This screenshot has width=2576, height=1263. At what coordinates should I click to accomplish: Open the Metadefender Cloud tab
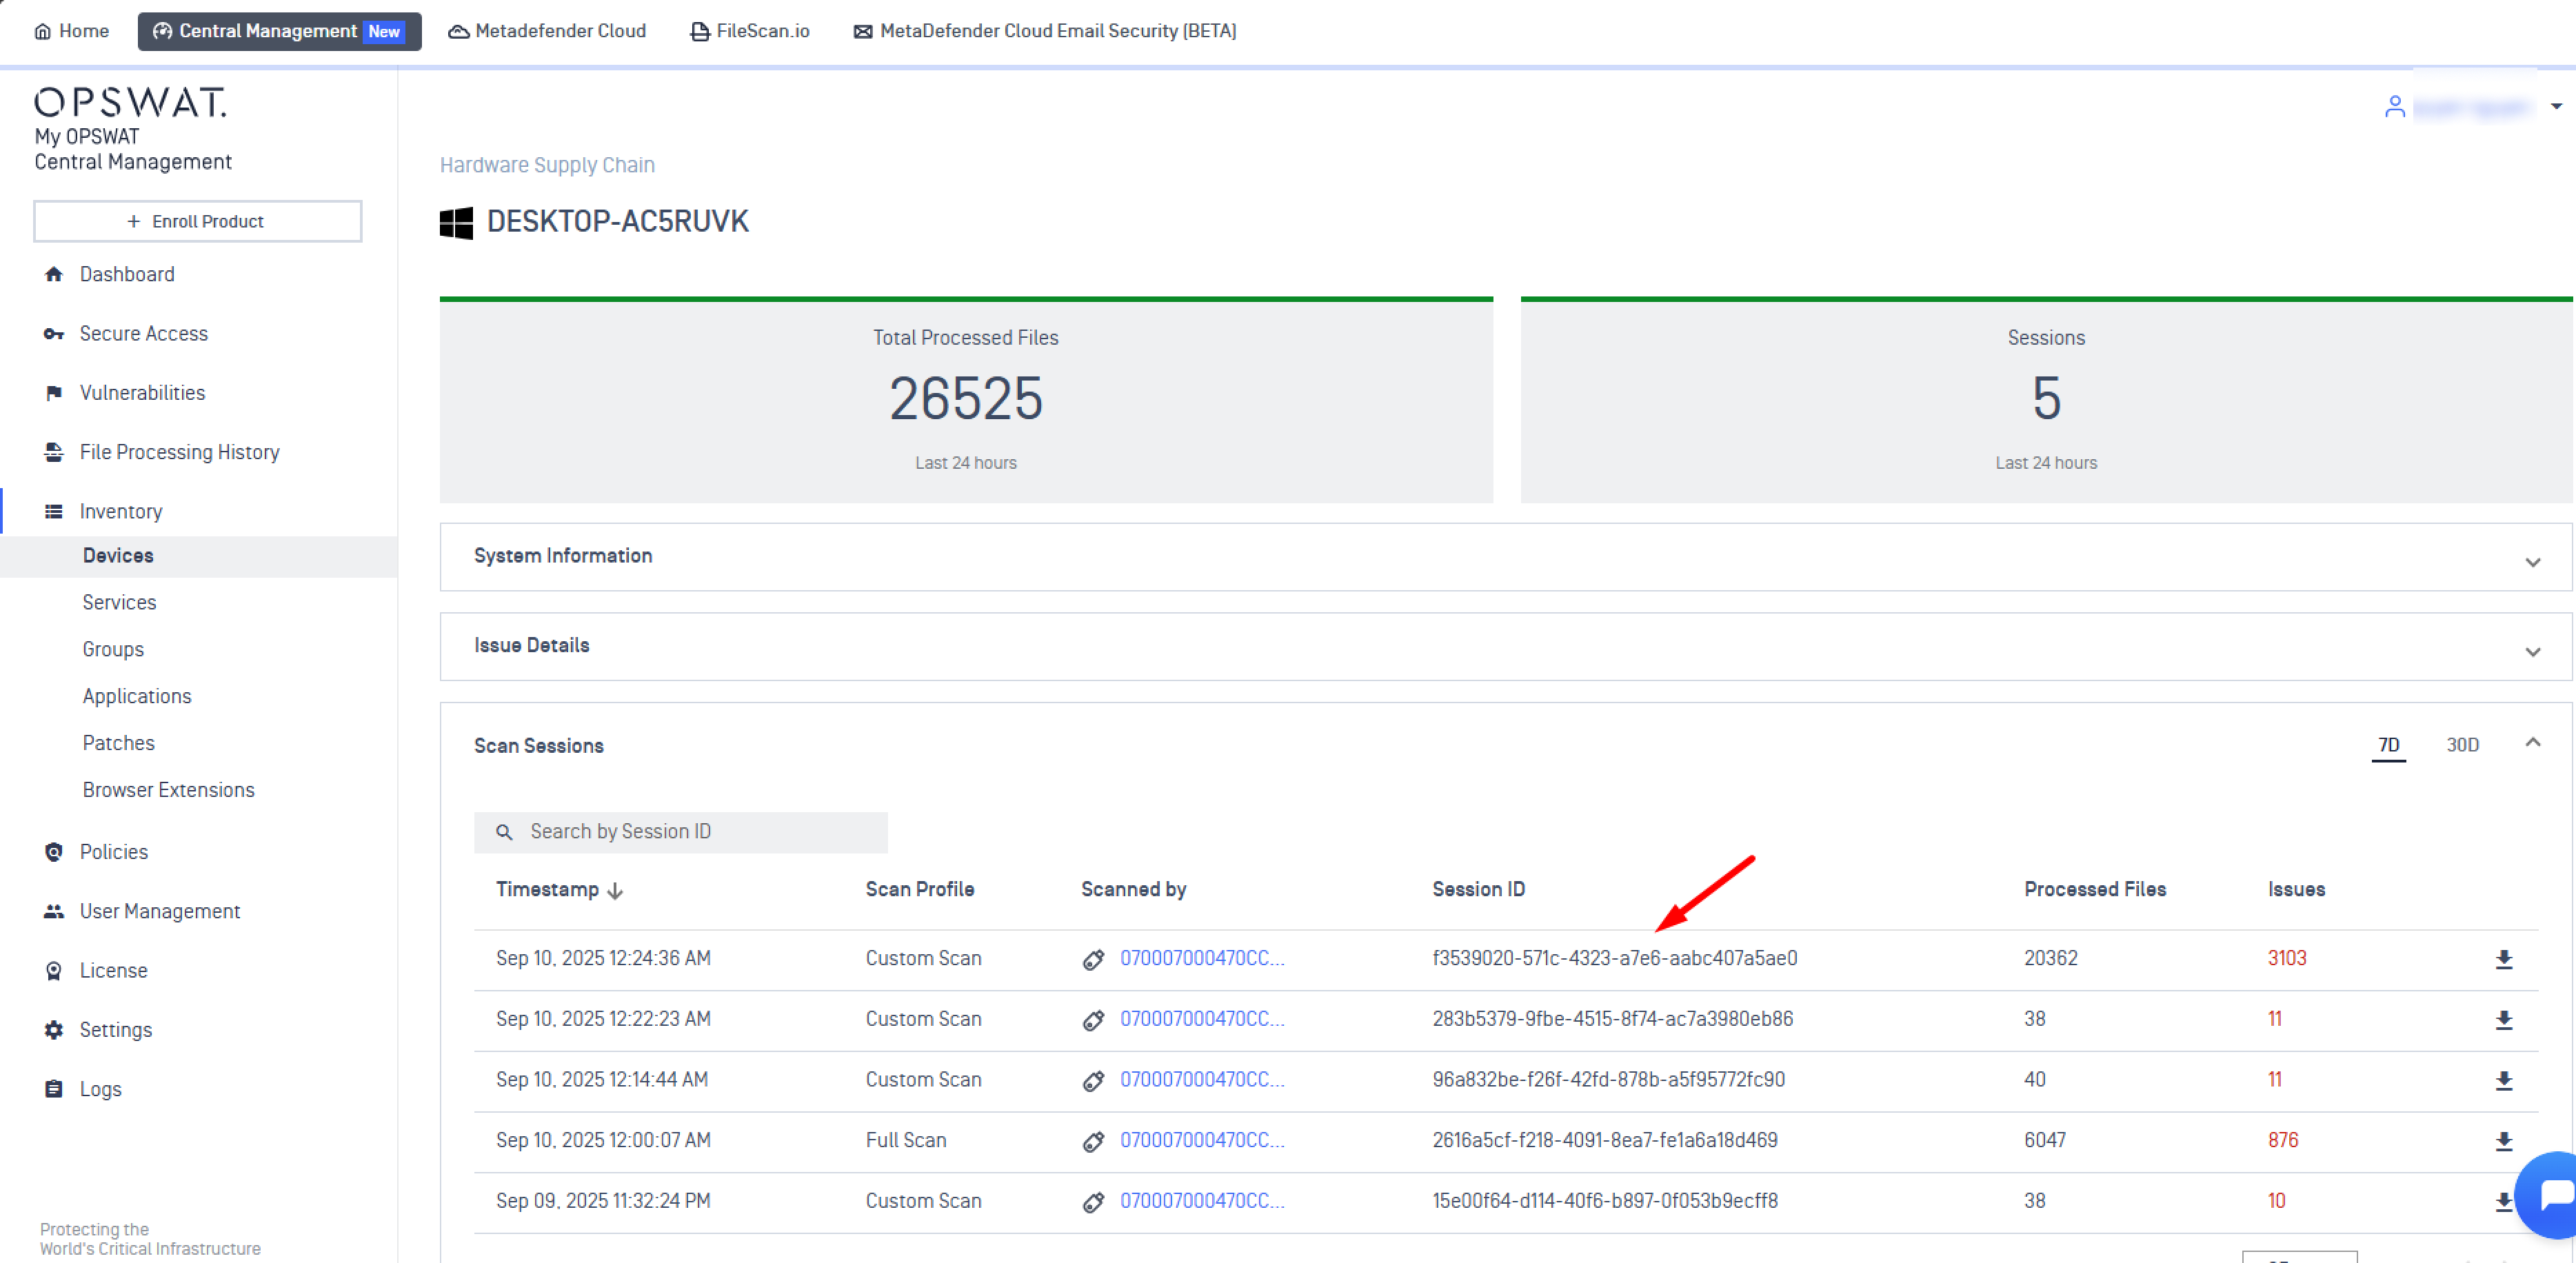coord(547,31)
